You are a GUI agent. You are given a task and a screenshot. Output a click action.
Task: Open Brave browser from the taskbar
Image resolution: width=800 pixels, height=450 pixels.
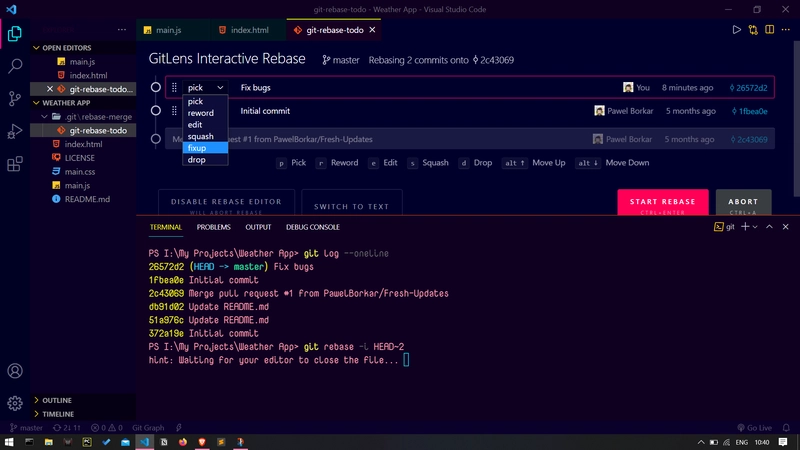[202, 442]
